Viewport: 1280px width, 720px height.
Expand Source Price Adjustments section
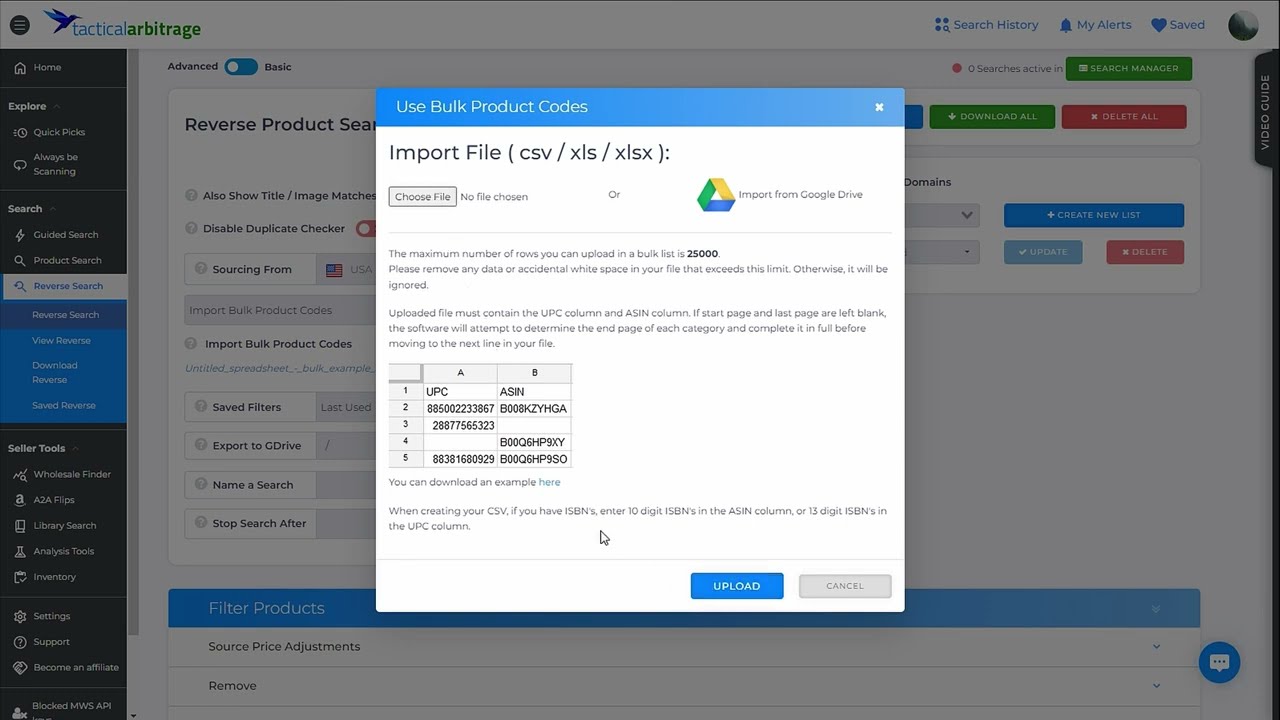684,647
